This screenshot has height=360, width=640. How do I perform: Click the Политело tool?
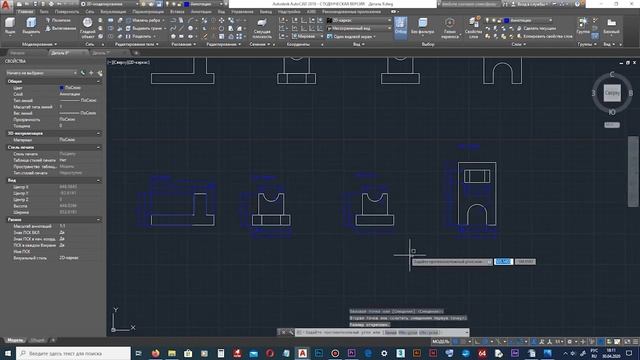pyautogui.click(x=58, y=20)
